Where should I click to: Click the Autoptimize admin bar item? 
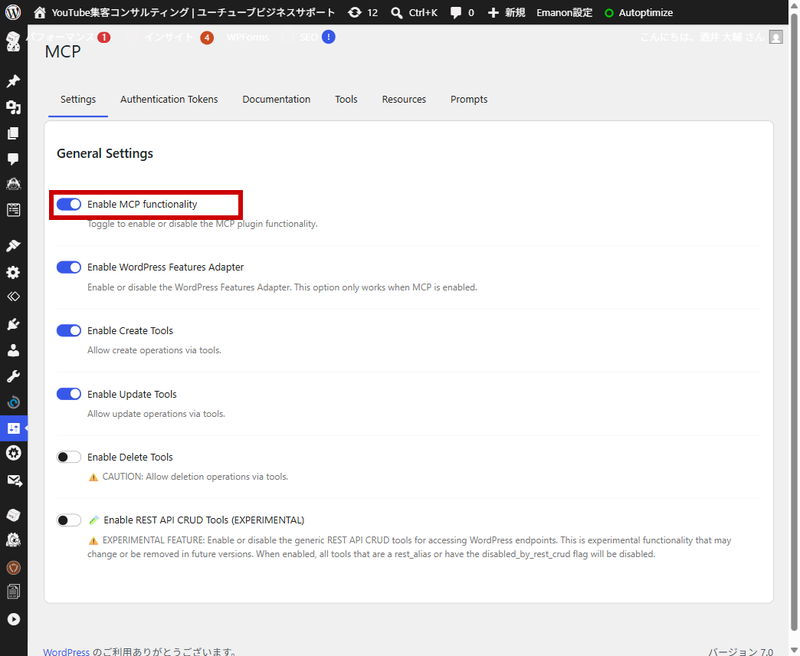coord(638,13)
